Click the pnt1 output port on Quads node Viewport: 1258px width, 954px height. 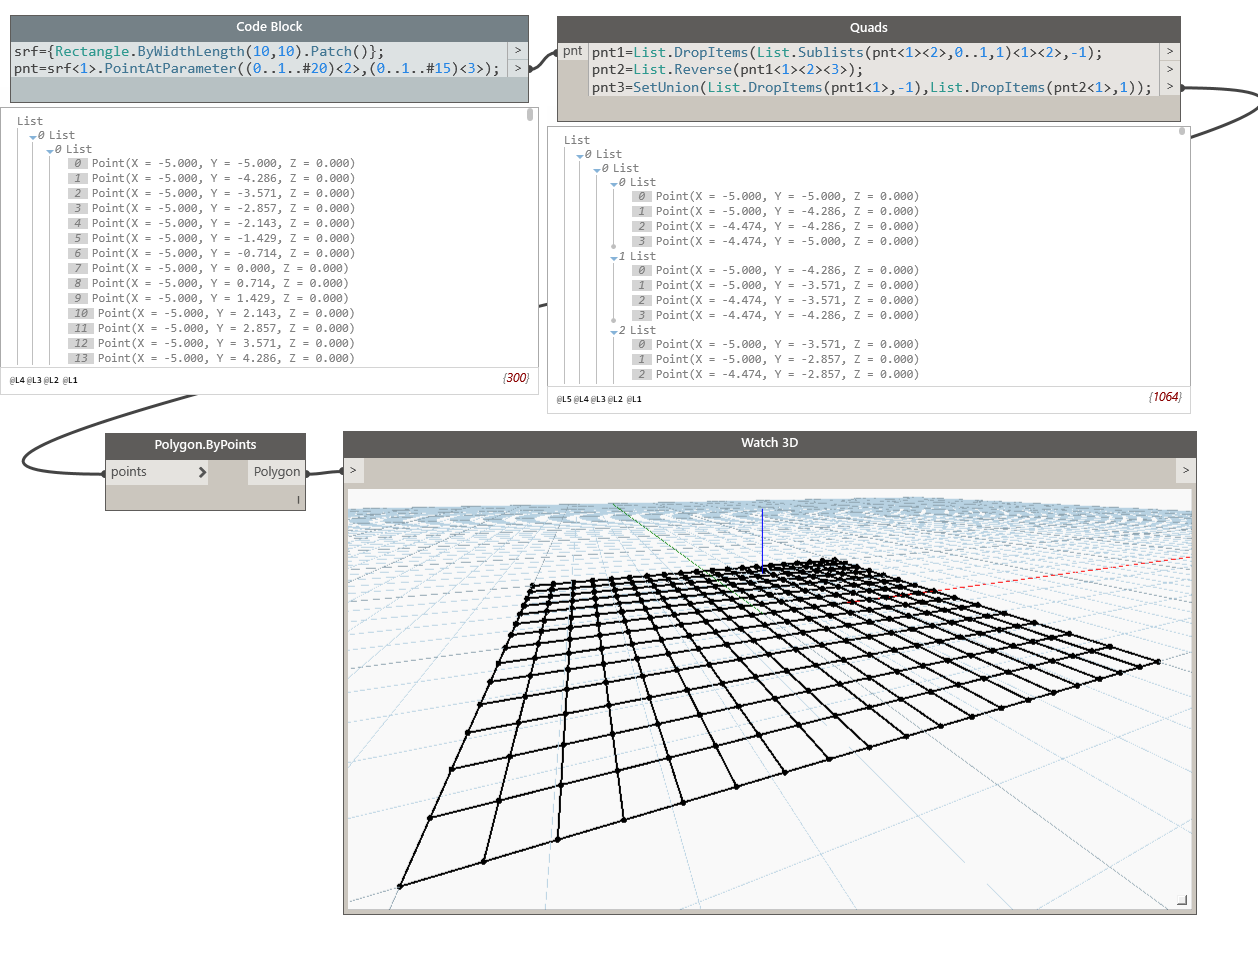(1170, 51)
